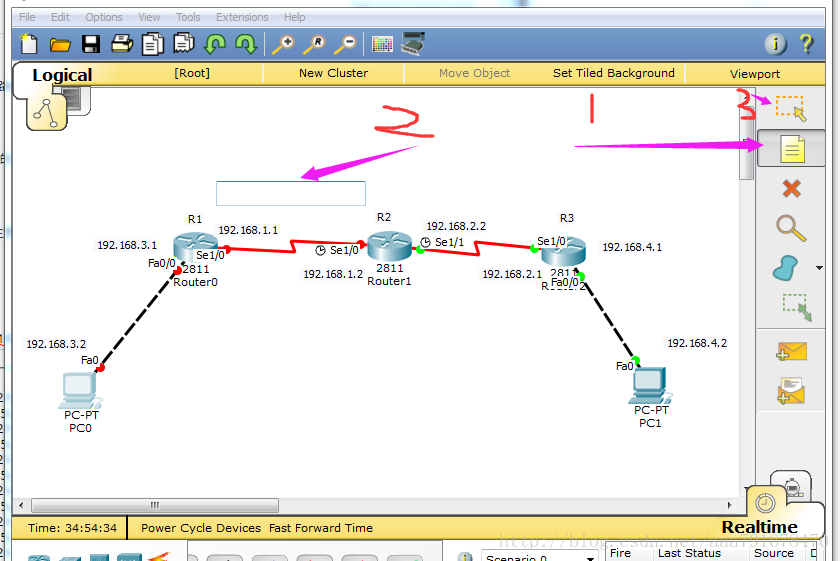Pick the red X Delete tool

pos(791,189)
